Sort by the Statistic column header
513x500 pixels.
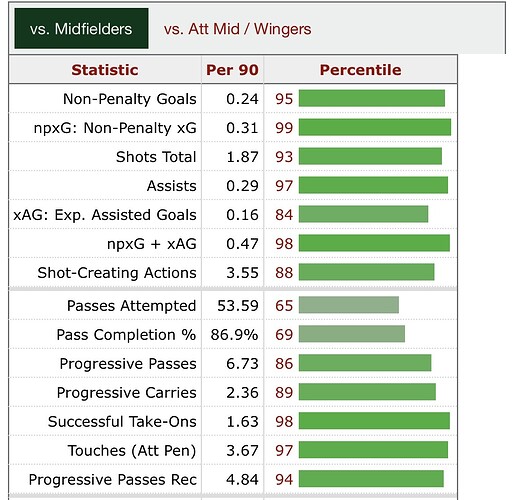[x=105, y=70]
